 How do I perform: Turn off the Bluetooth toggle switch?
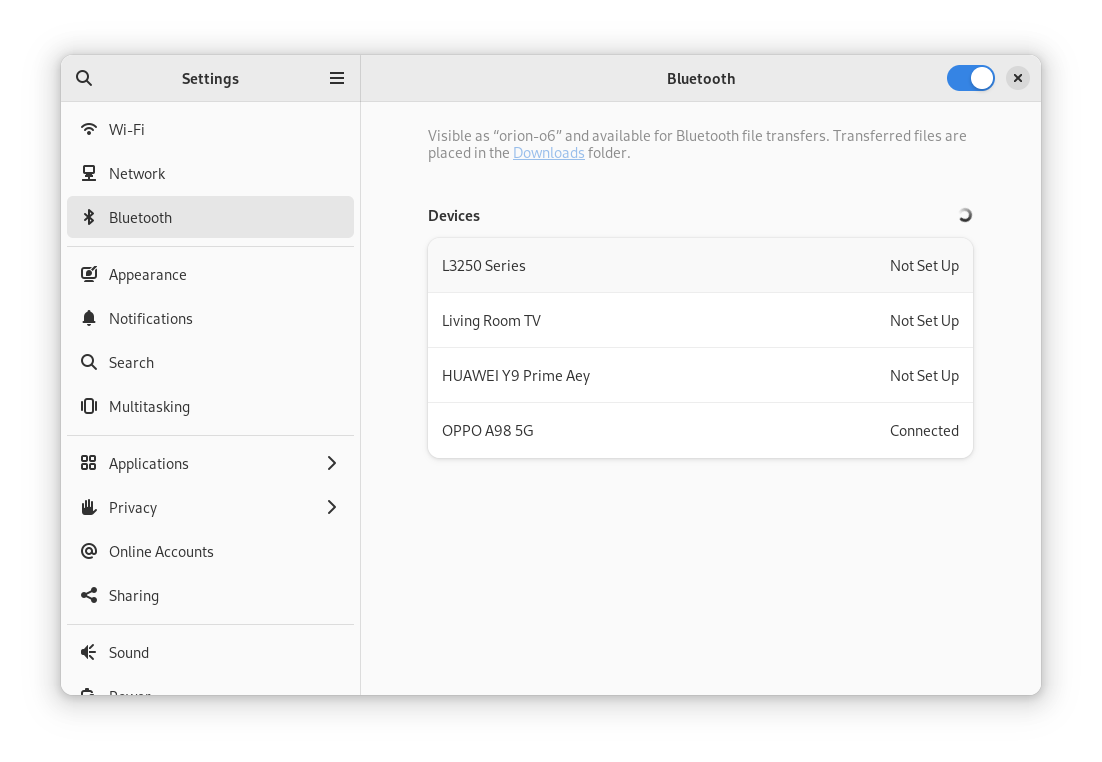[x=971, y=78]
